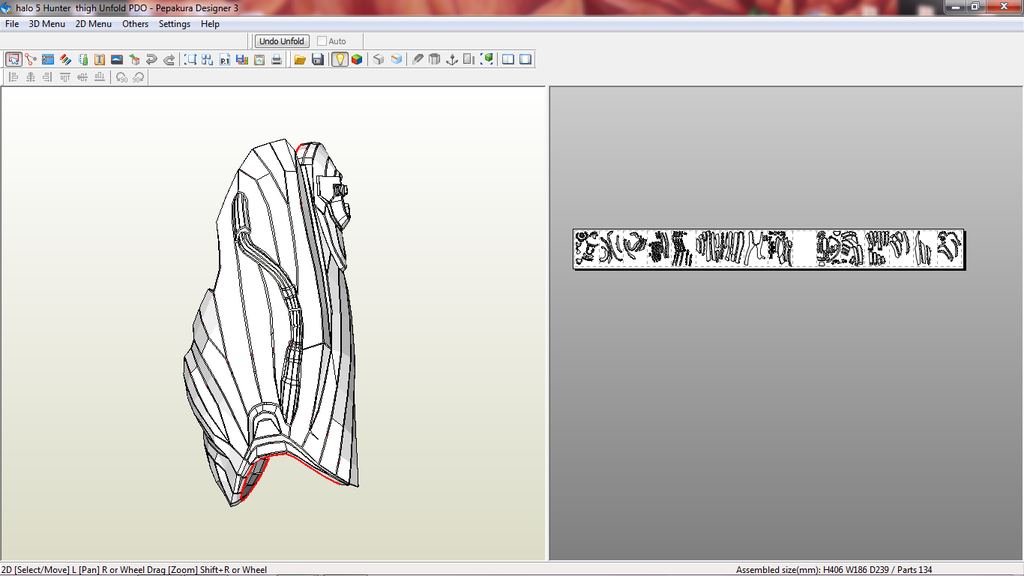Open the 3D Menu
The image size is (1024, 576).
click(47, 24)
